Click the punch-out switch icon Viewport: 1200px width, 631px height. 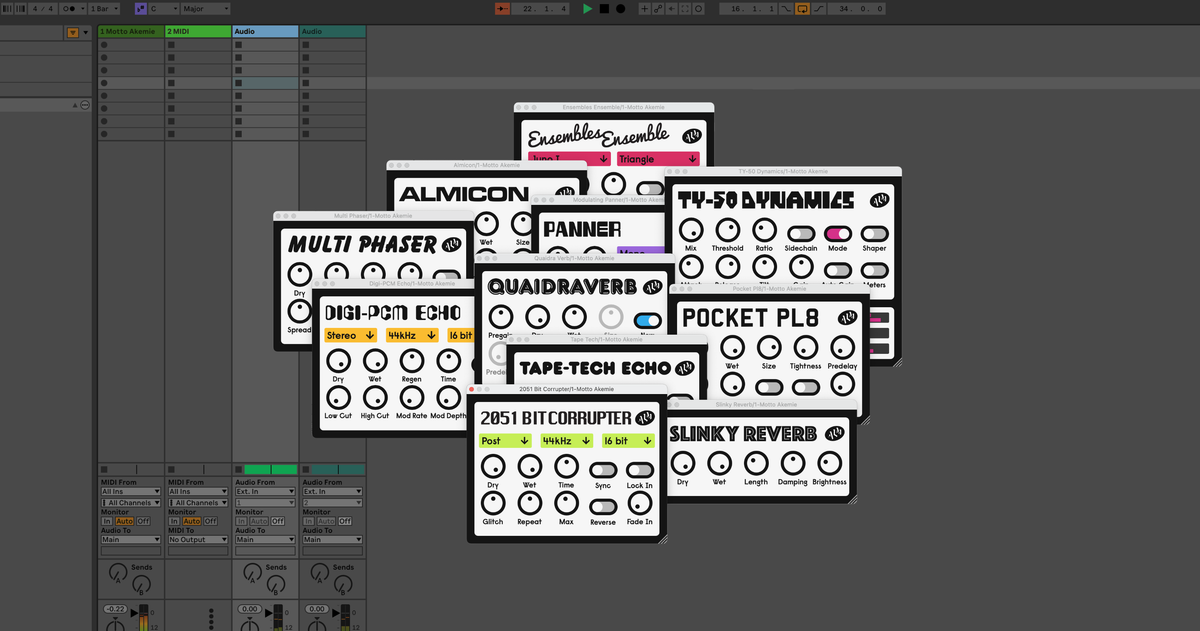(818, 8)
